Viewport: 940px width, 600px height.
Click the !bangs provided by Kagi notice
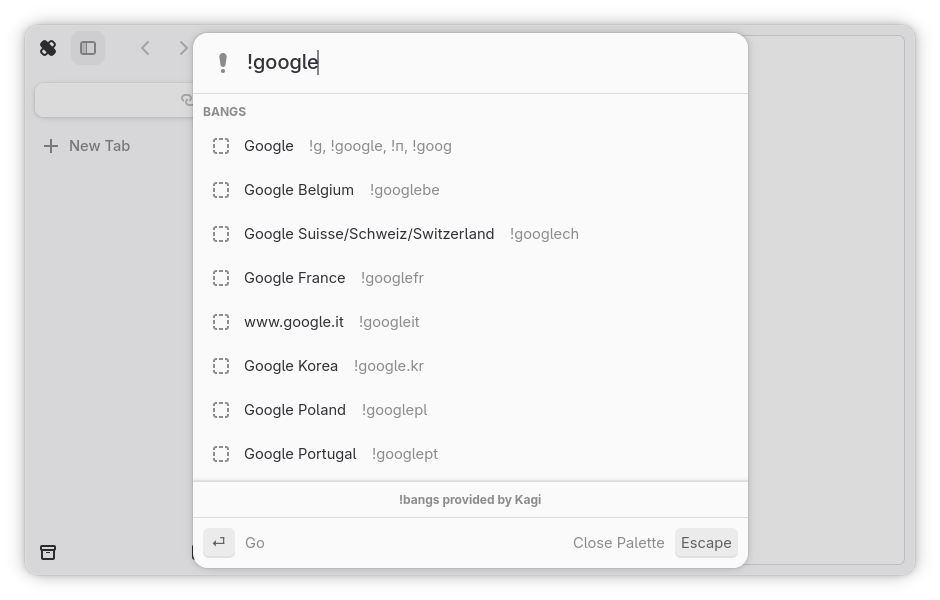coord(470,500)
